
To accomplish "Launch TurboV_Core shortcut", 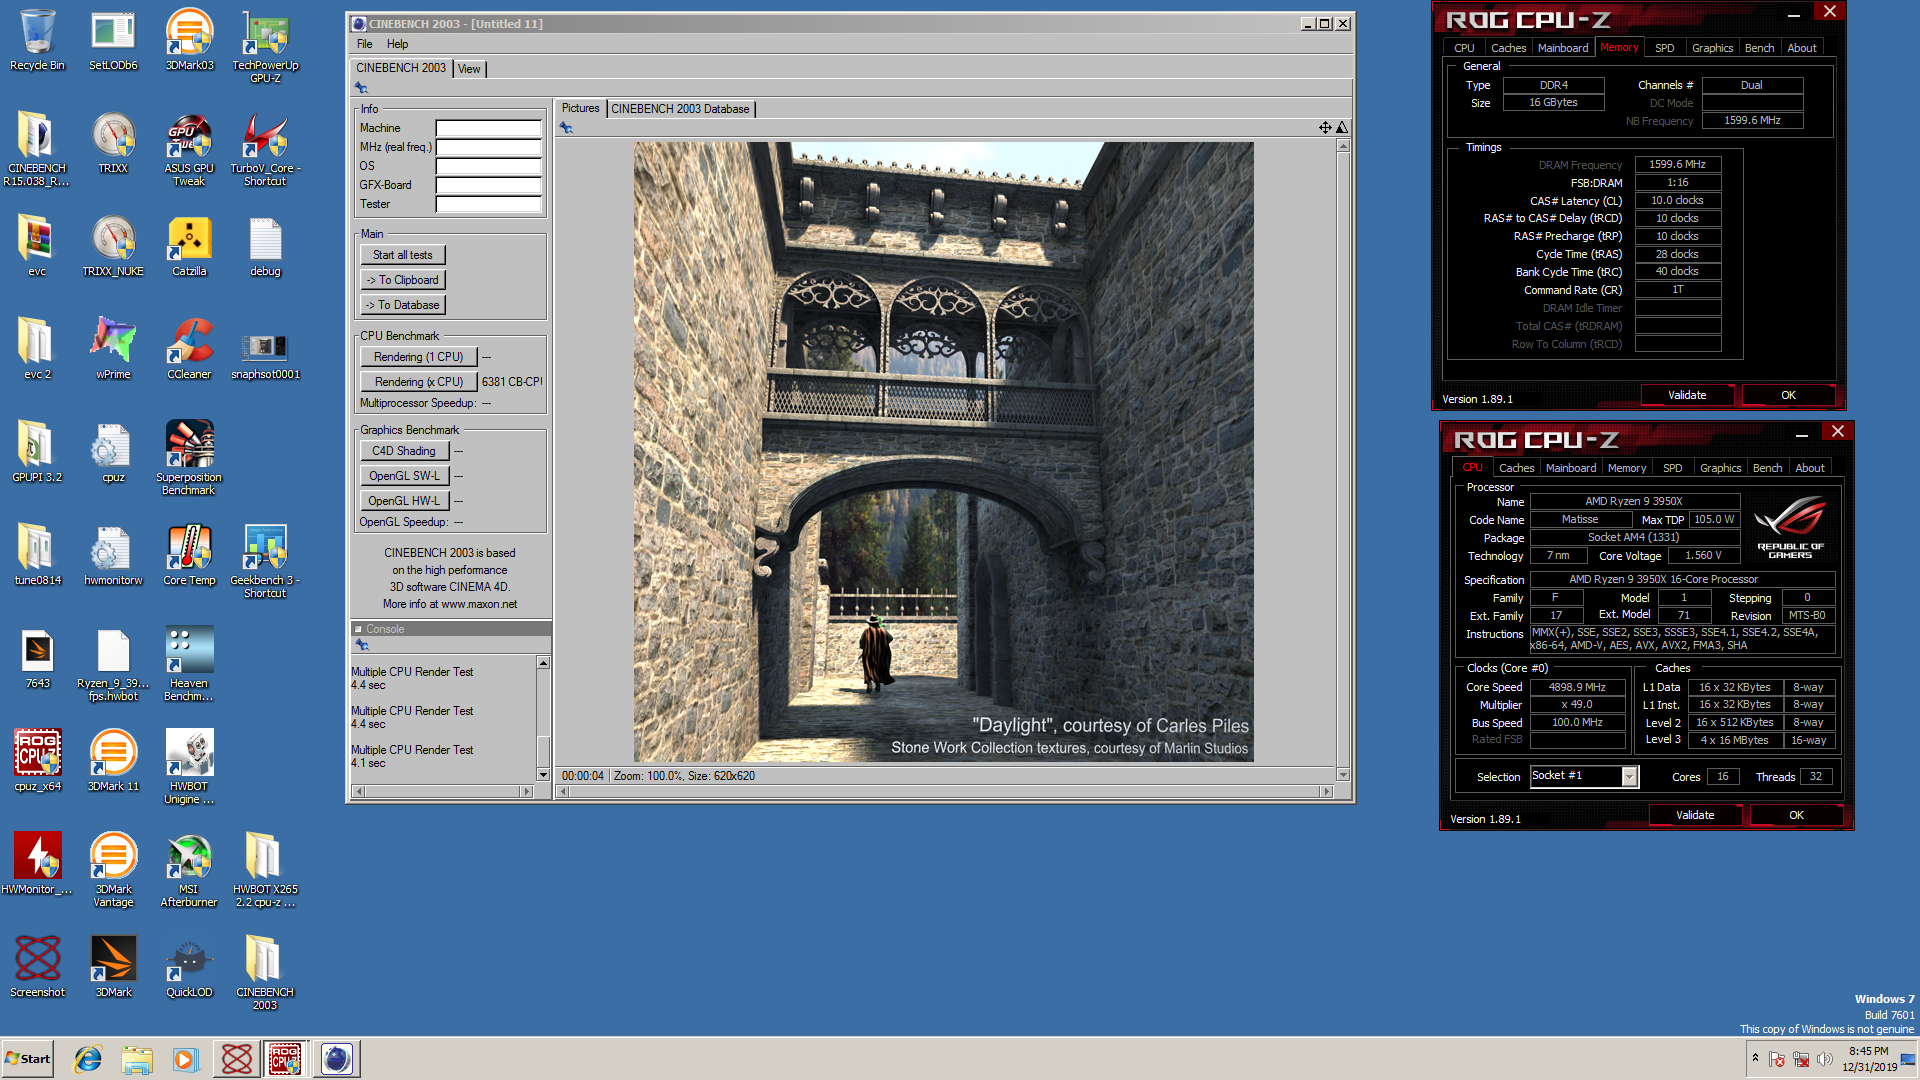I will point(265,149).
